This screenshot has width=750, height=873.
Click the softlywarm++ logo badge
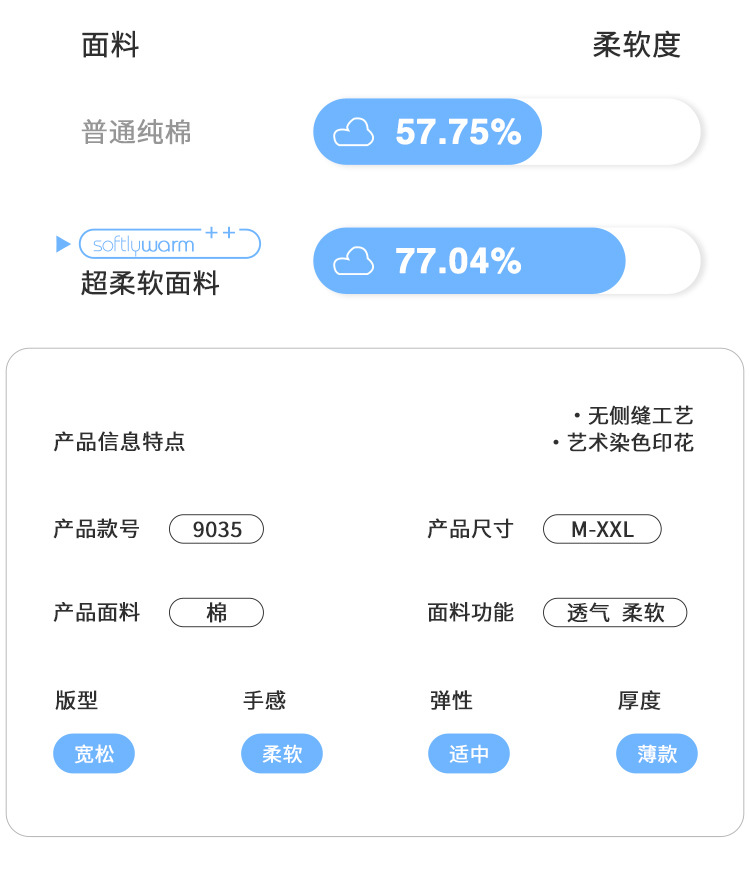click(170, 243)
